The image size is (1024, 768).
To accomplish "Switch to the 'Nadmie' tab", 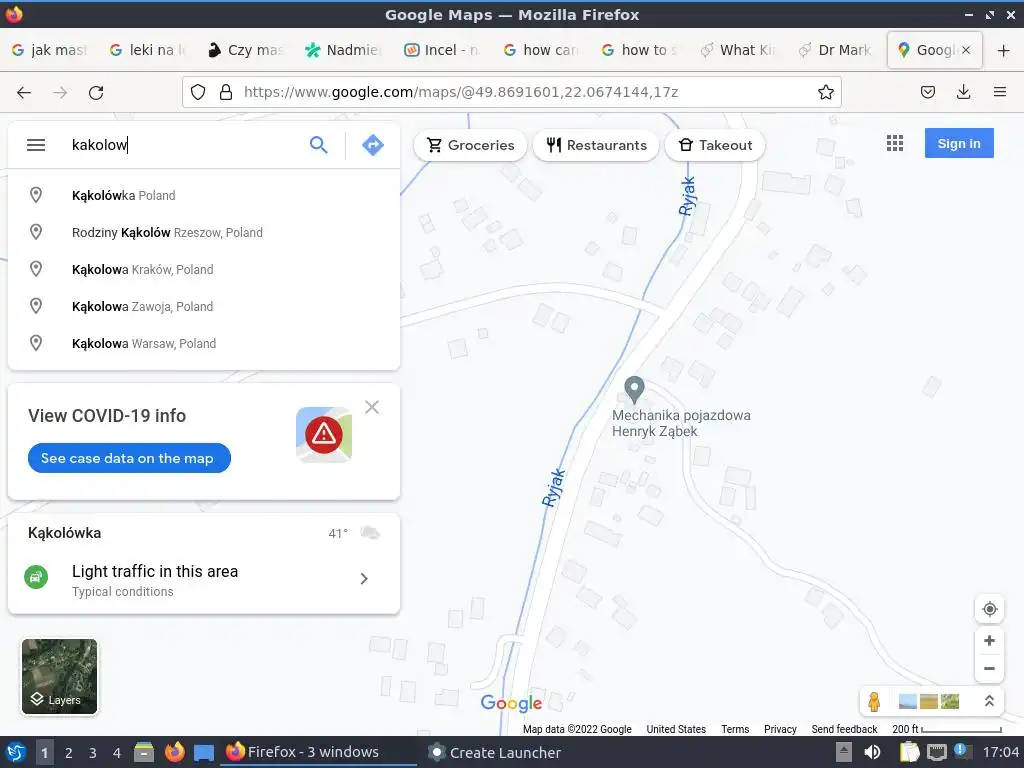I will [x=344, y=50].
